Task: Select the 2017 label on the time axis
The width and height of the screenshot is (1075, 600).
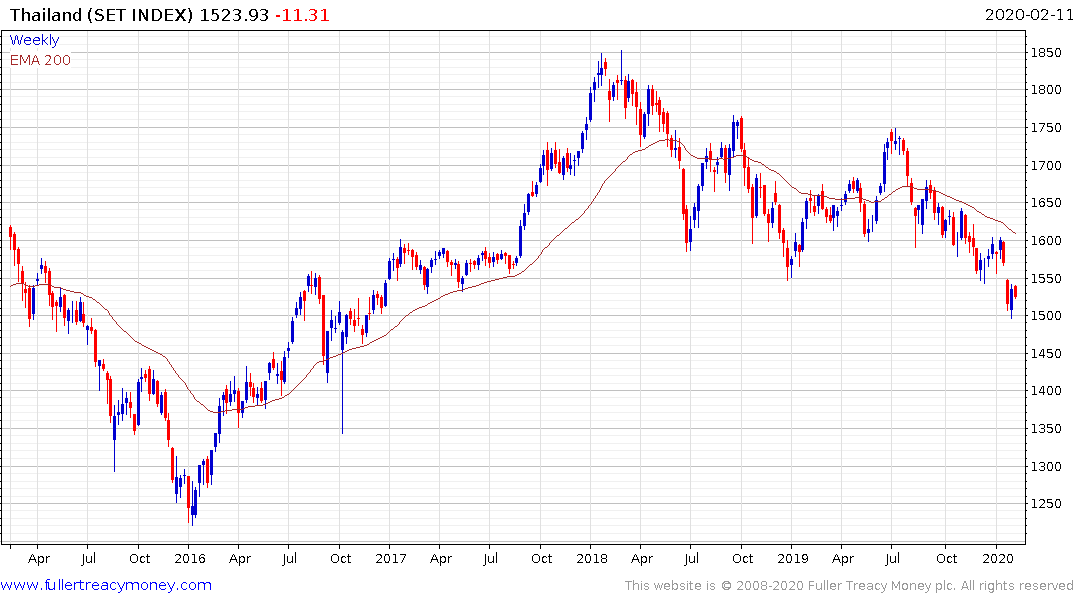Action: coord(391,559)
